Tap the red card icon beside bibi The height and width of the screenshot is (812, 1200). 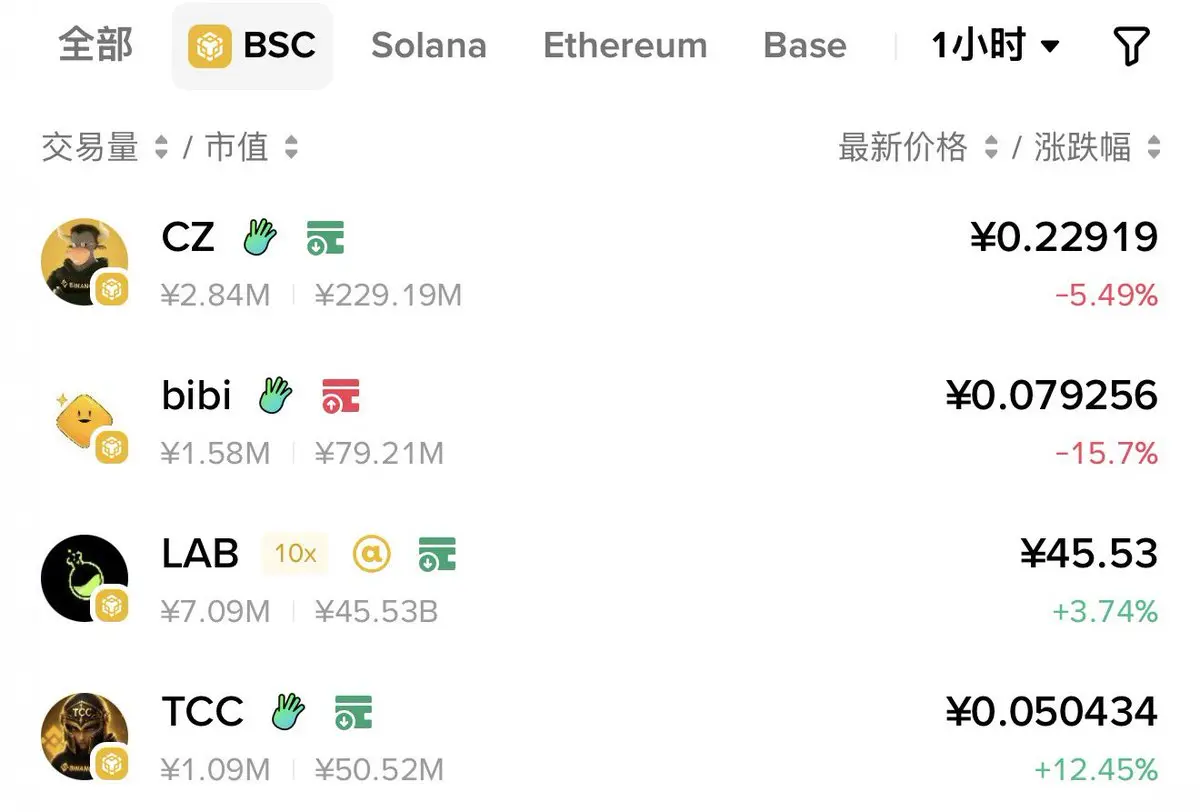pyautogui.click(x=341, y=396)
